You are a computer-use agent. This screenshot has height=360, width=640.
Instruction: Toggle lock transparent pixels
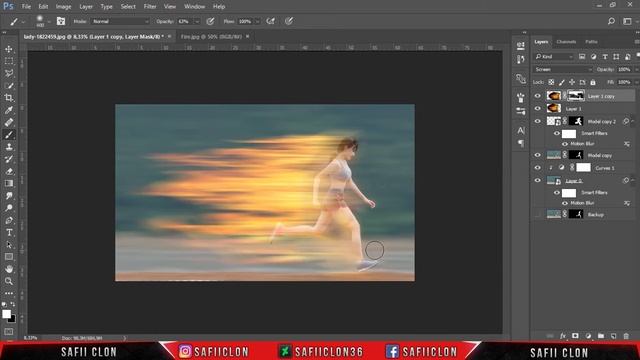coord(551,82)
